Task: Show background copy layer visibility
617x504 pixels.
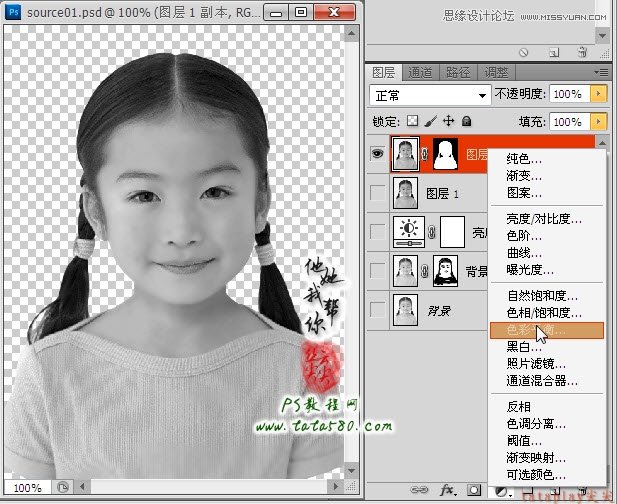Action: coord(378,271)
